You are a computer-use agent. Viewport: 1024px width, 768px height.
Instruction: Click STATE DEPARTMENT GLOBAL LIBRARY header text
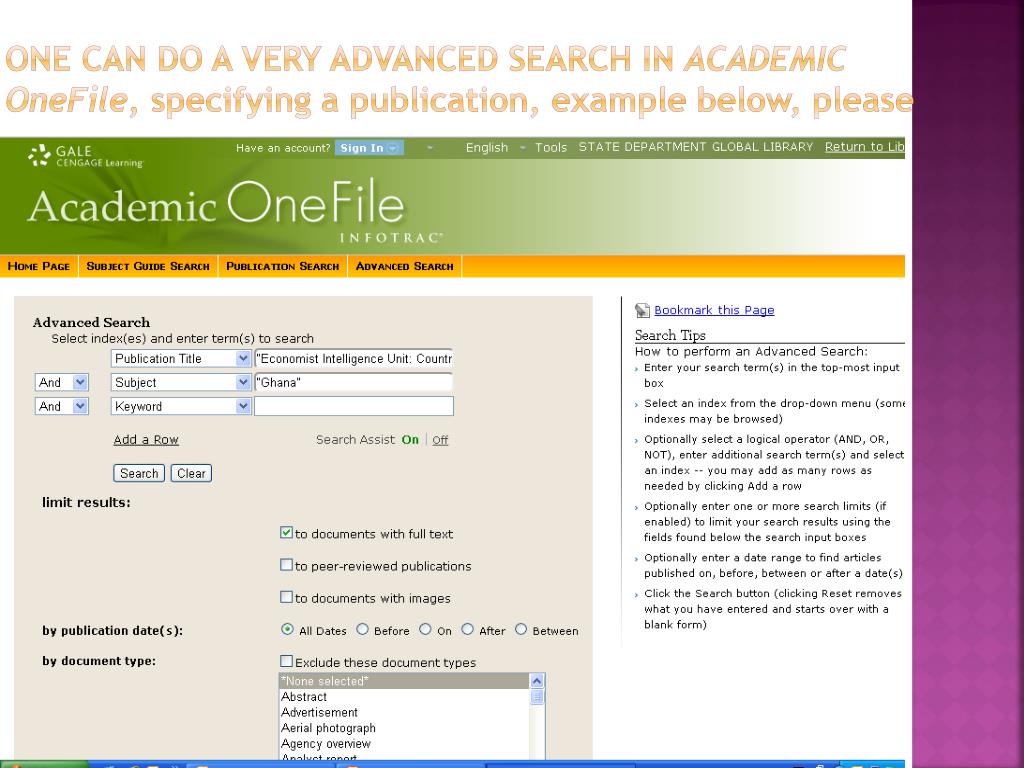pos(696,147)
